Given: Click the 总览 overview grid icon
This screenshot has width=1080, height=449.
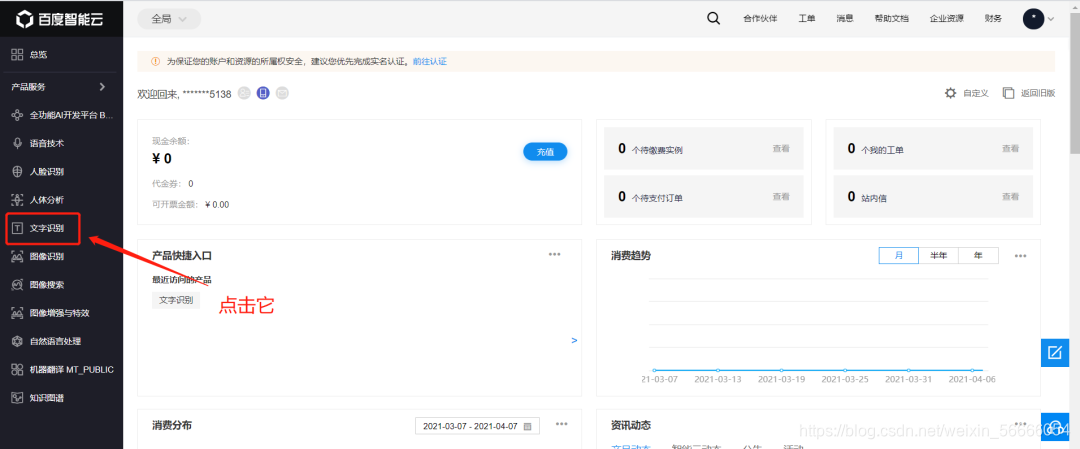Looking at the screenshot, I should click(x=18, y=54).
